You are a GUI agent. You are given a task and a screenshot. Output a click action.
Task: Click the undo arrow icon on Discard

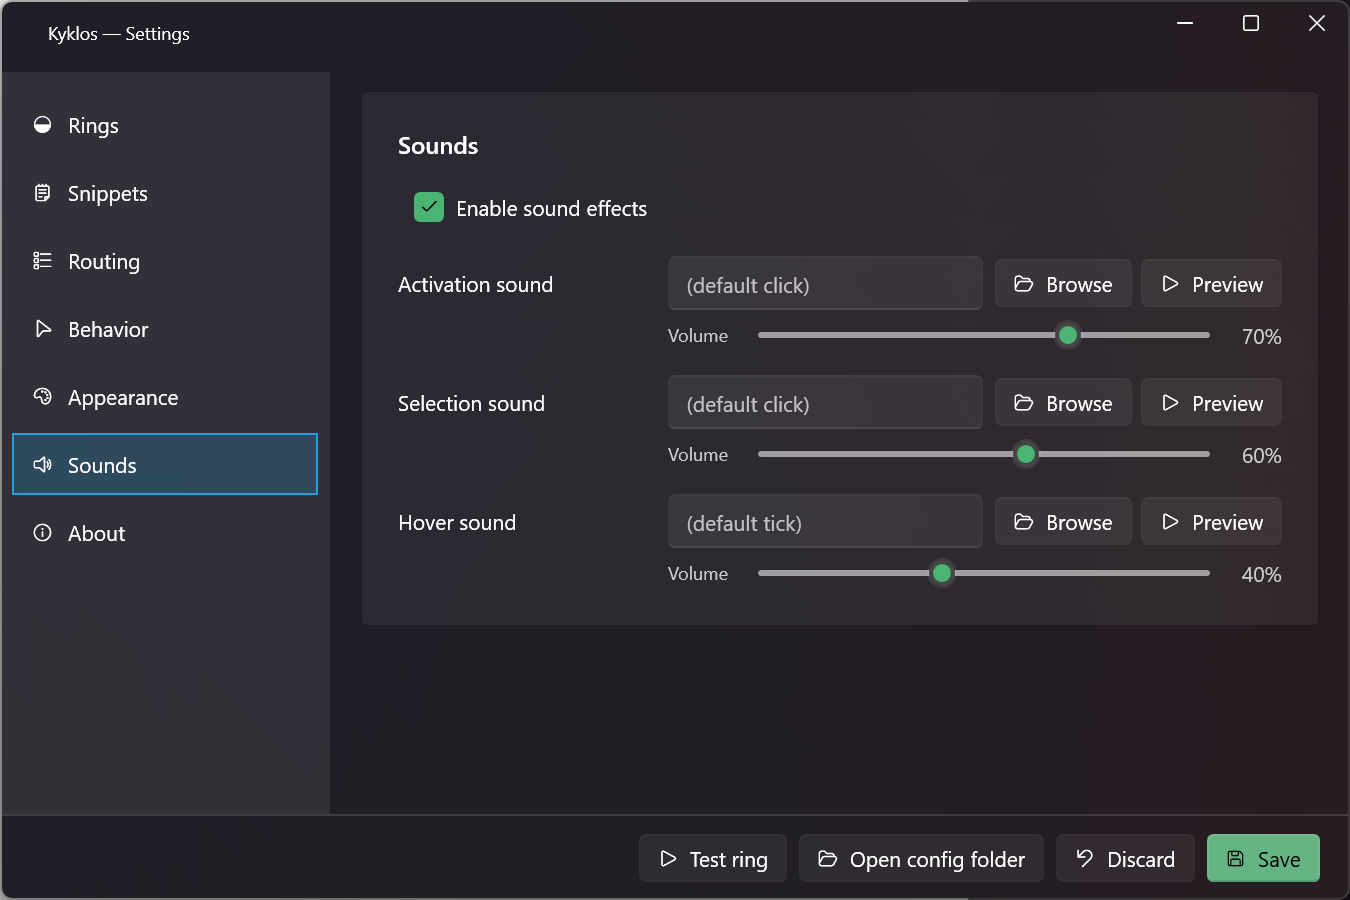(x=1084, y=858)
